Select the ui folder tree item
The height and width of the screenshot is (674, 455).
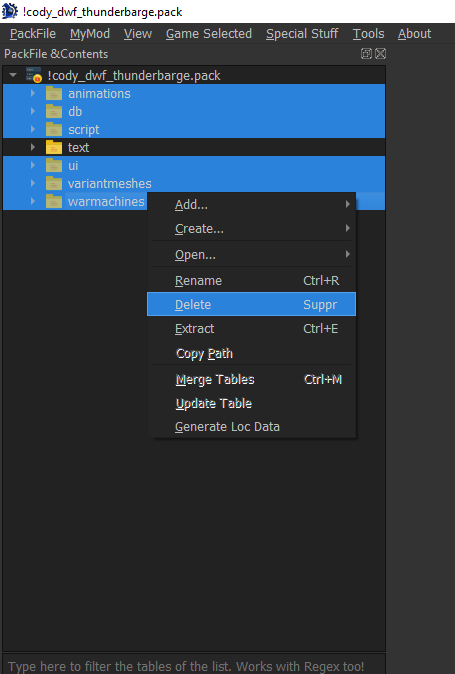(x=194, y=165)
